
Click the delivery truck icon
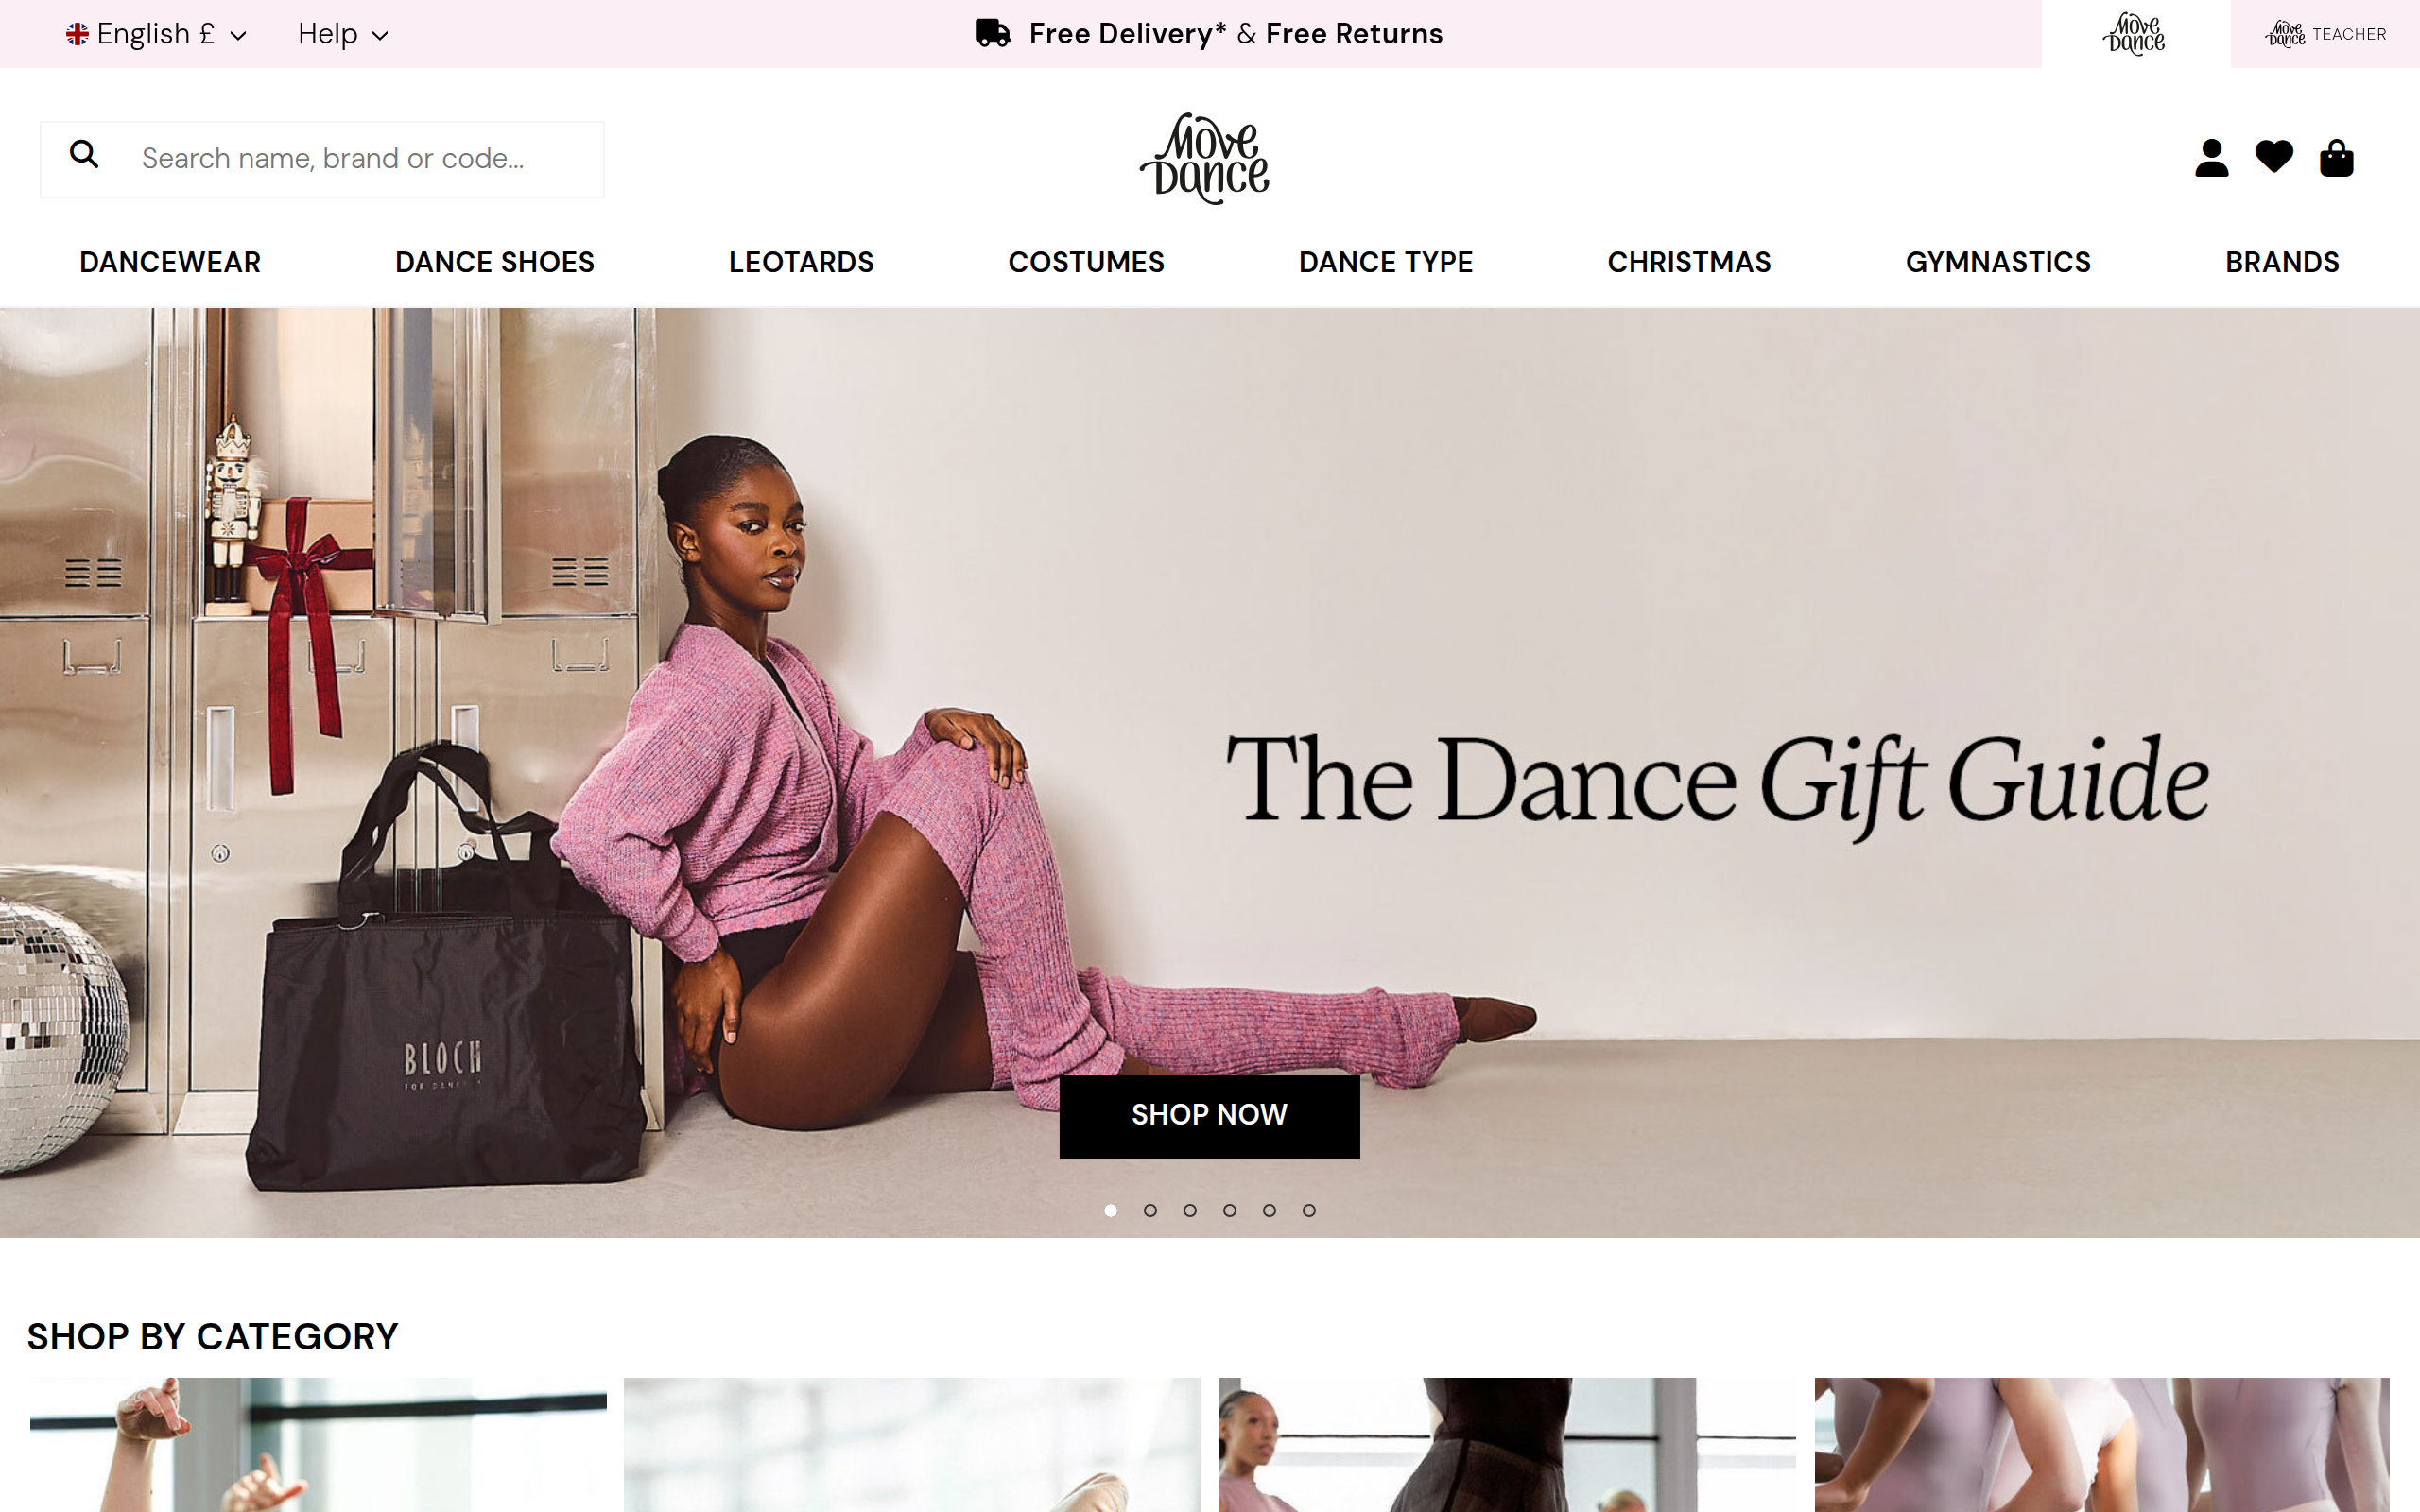tap(993, 33)
